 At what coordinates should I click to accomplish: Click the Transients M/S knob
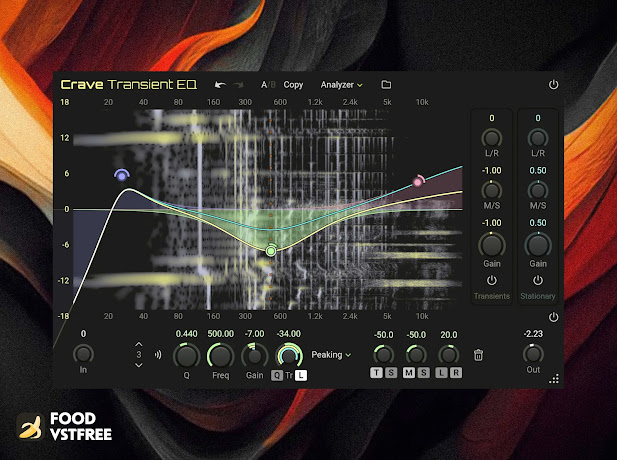[491, 191]
